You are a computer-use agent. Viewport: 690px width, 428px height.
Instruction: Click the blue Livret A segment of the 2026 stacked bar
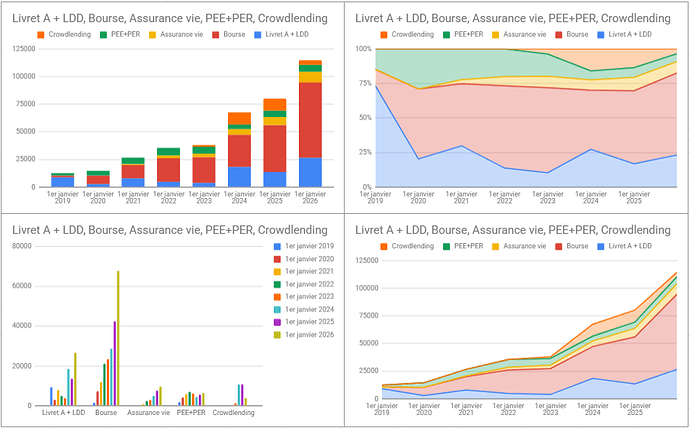pyautogui.click(x=312, y=172)
